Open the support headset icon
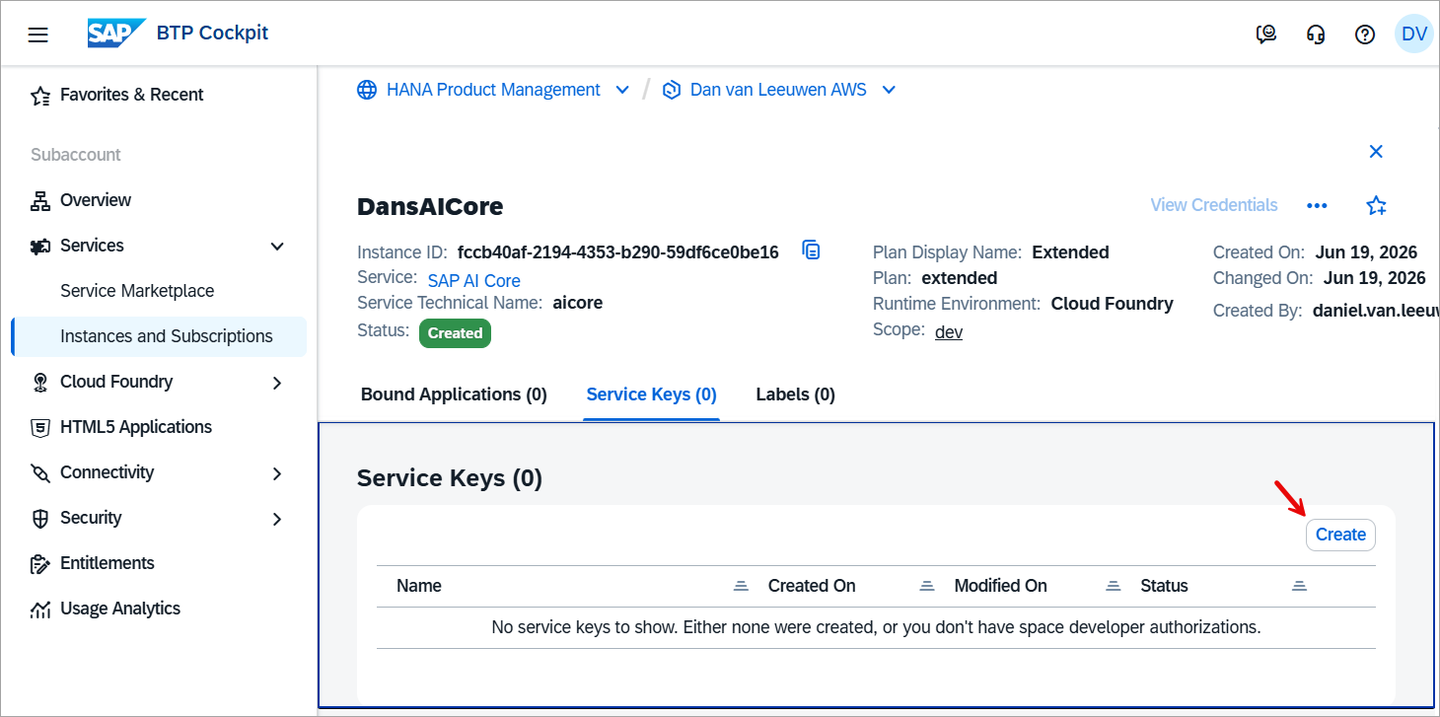 tap(1316, 34)
